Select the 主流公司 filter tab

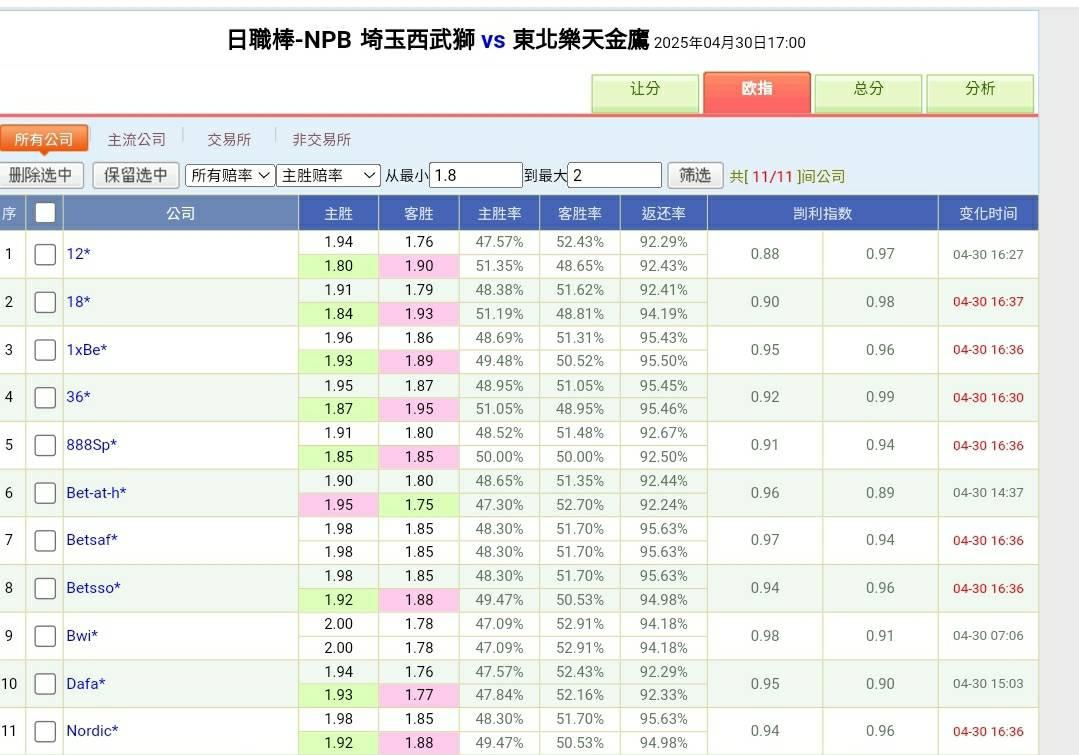coord(137,140)
